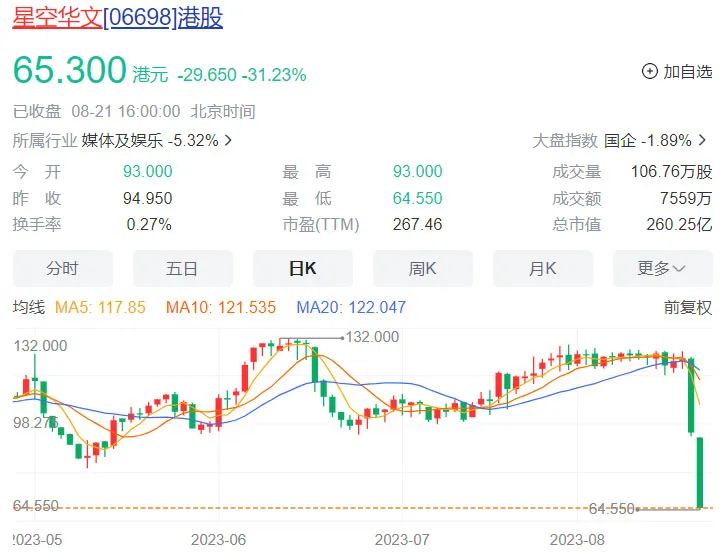724x554 pixels.
Task: Toggle the MA10 moving average label
Action: [221, 307]
